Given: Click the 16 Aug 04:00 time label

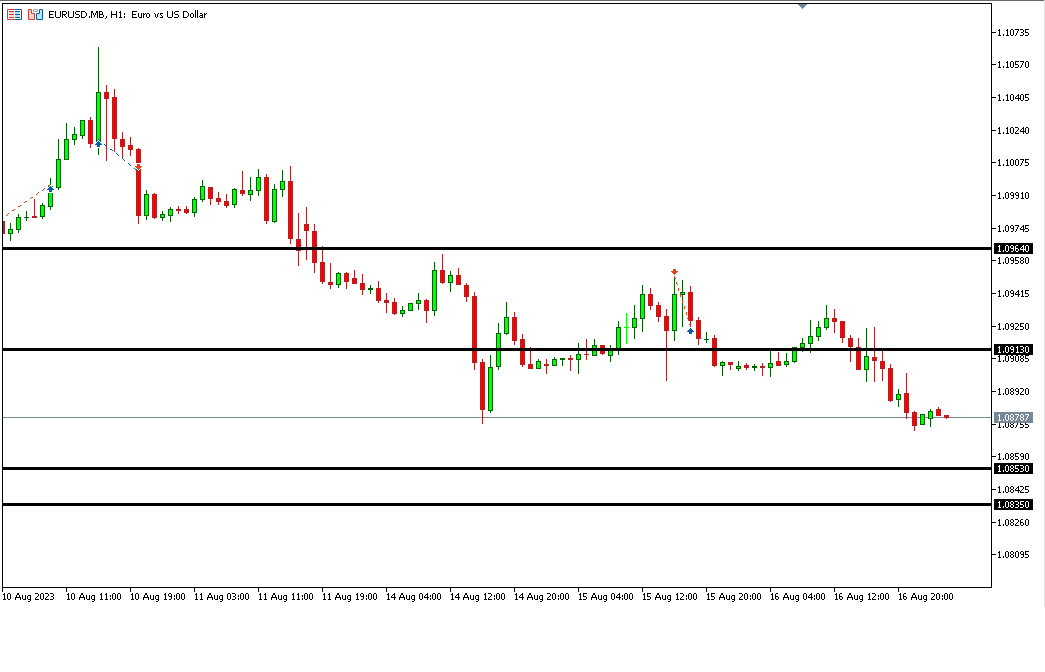Looking at the screenshot, I should (797, 597).
